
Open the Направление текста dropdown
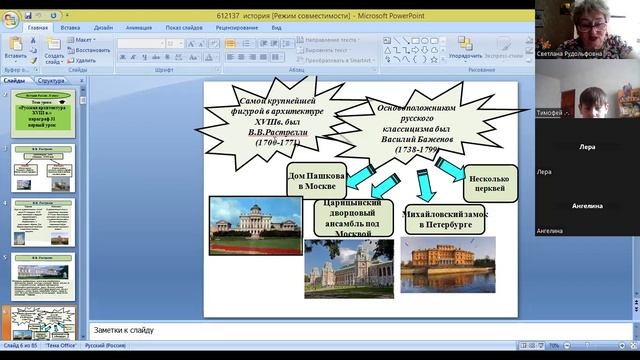pyautogui.click(x=329, y=40)
